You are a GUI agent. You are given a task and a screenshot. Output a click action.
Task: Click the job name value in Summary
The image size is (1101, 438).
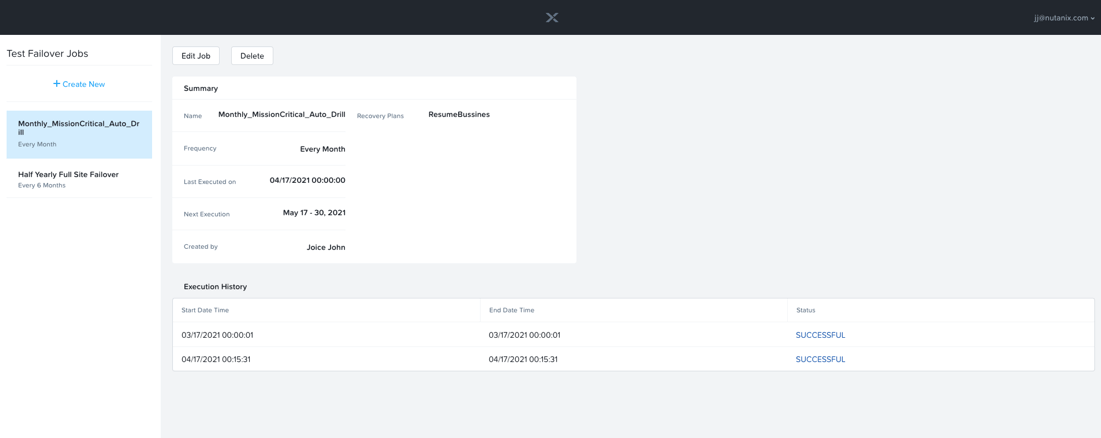[281, 115]
